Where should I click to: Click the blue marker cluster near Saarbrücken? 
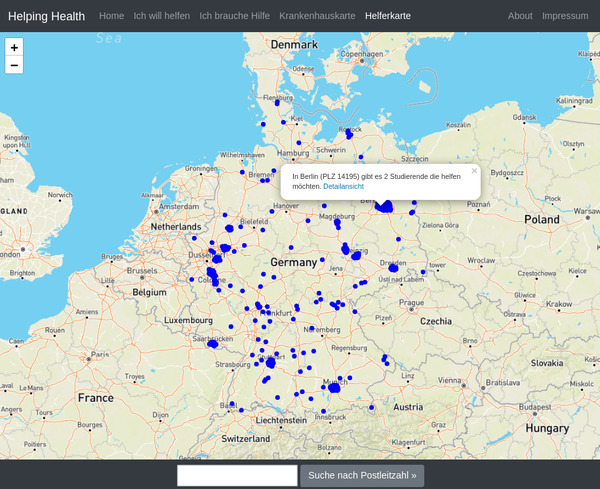coord(213,344)
